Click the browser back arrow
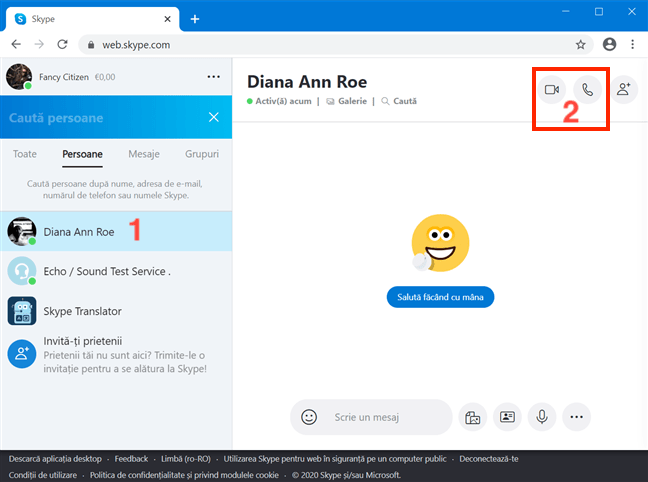 (x=16, y=44)
